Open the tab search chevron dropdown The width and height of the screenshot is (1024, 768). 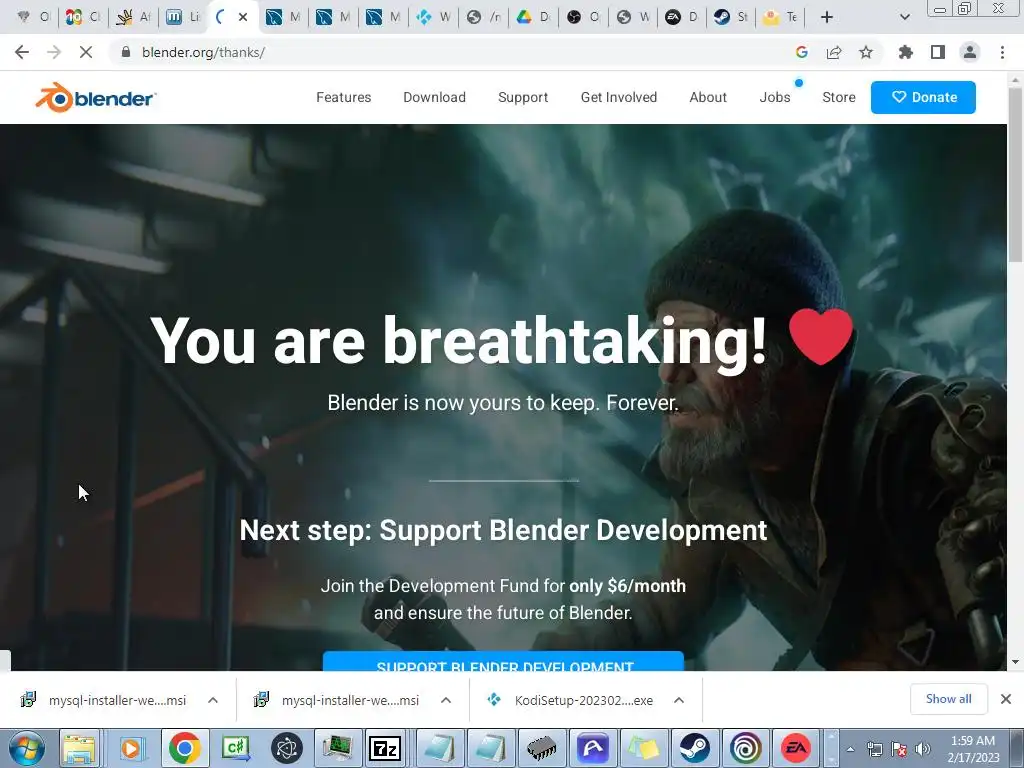point(904,17)
